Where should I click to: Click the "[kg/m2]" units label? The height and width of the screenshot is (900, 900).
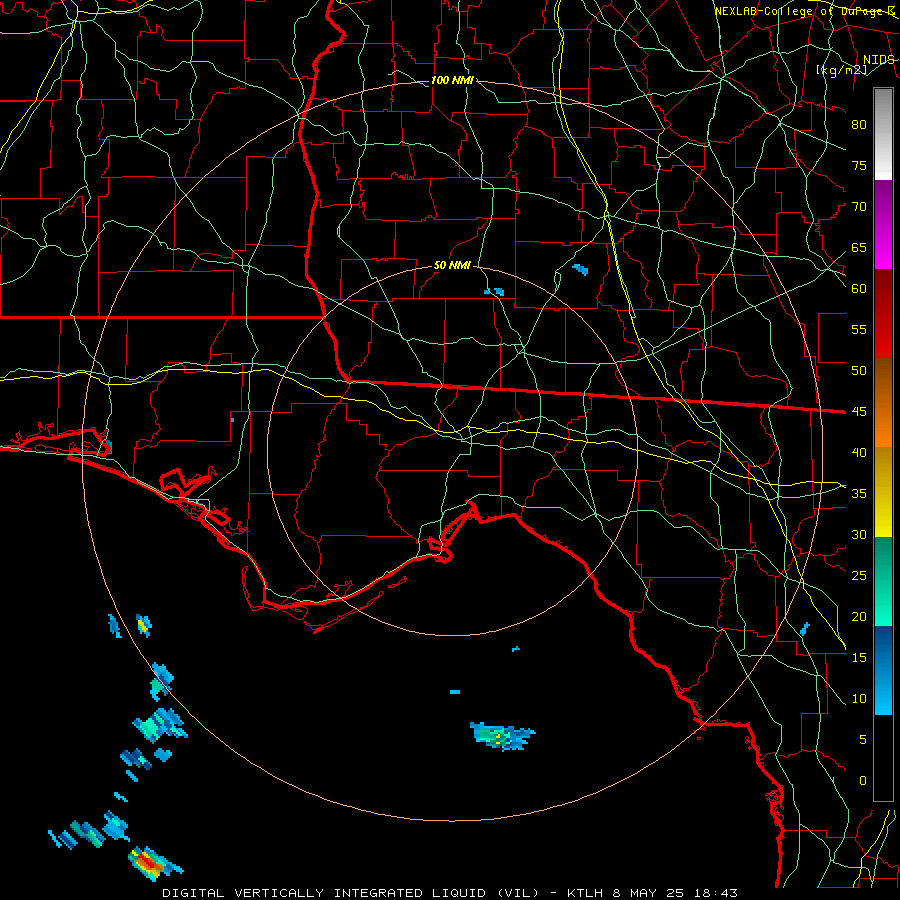click(x=841, y=70)
